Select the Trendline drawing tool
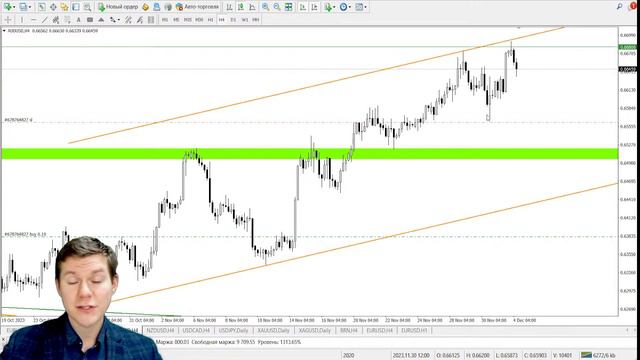640x360 pixels. coord(44,20)
